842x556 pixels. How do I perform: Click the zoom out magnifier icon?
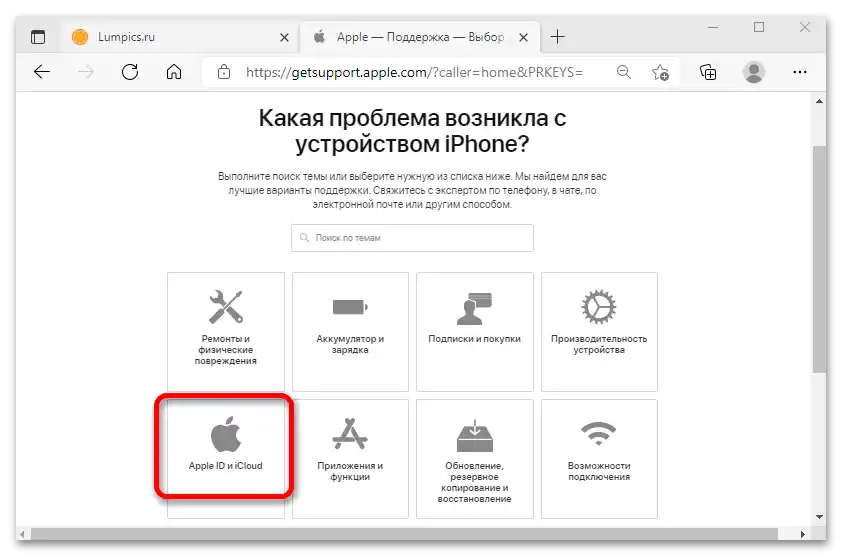623,72
